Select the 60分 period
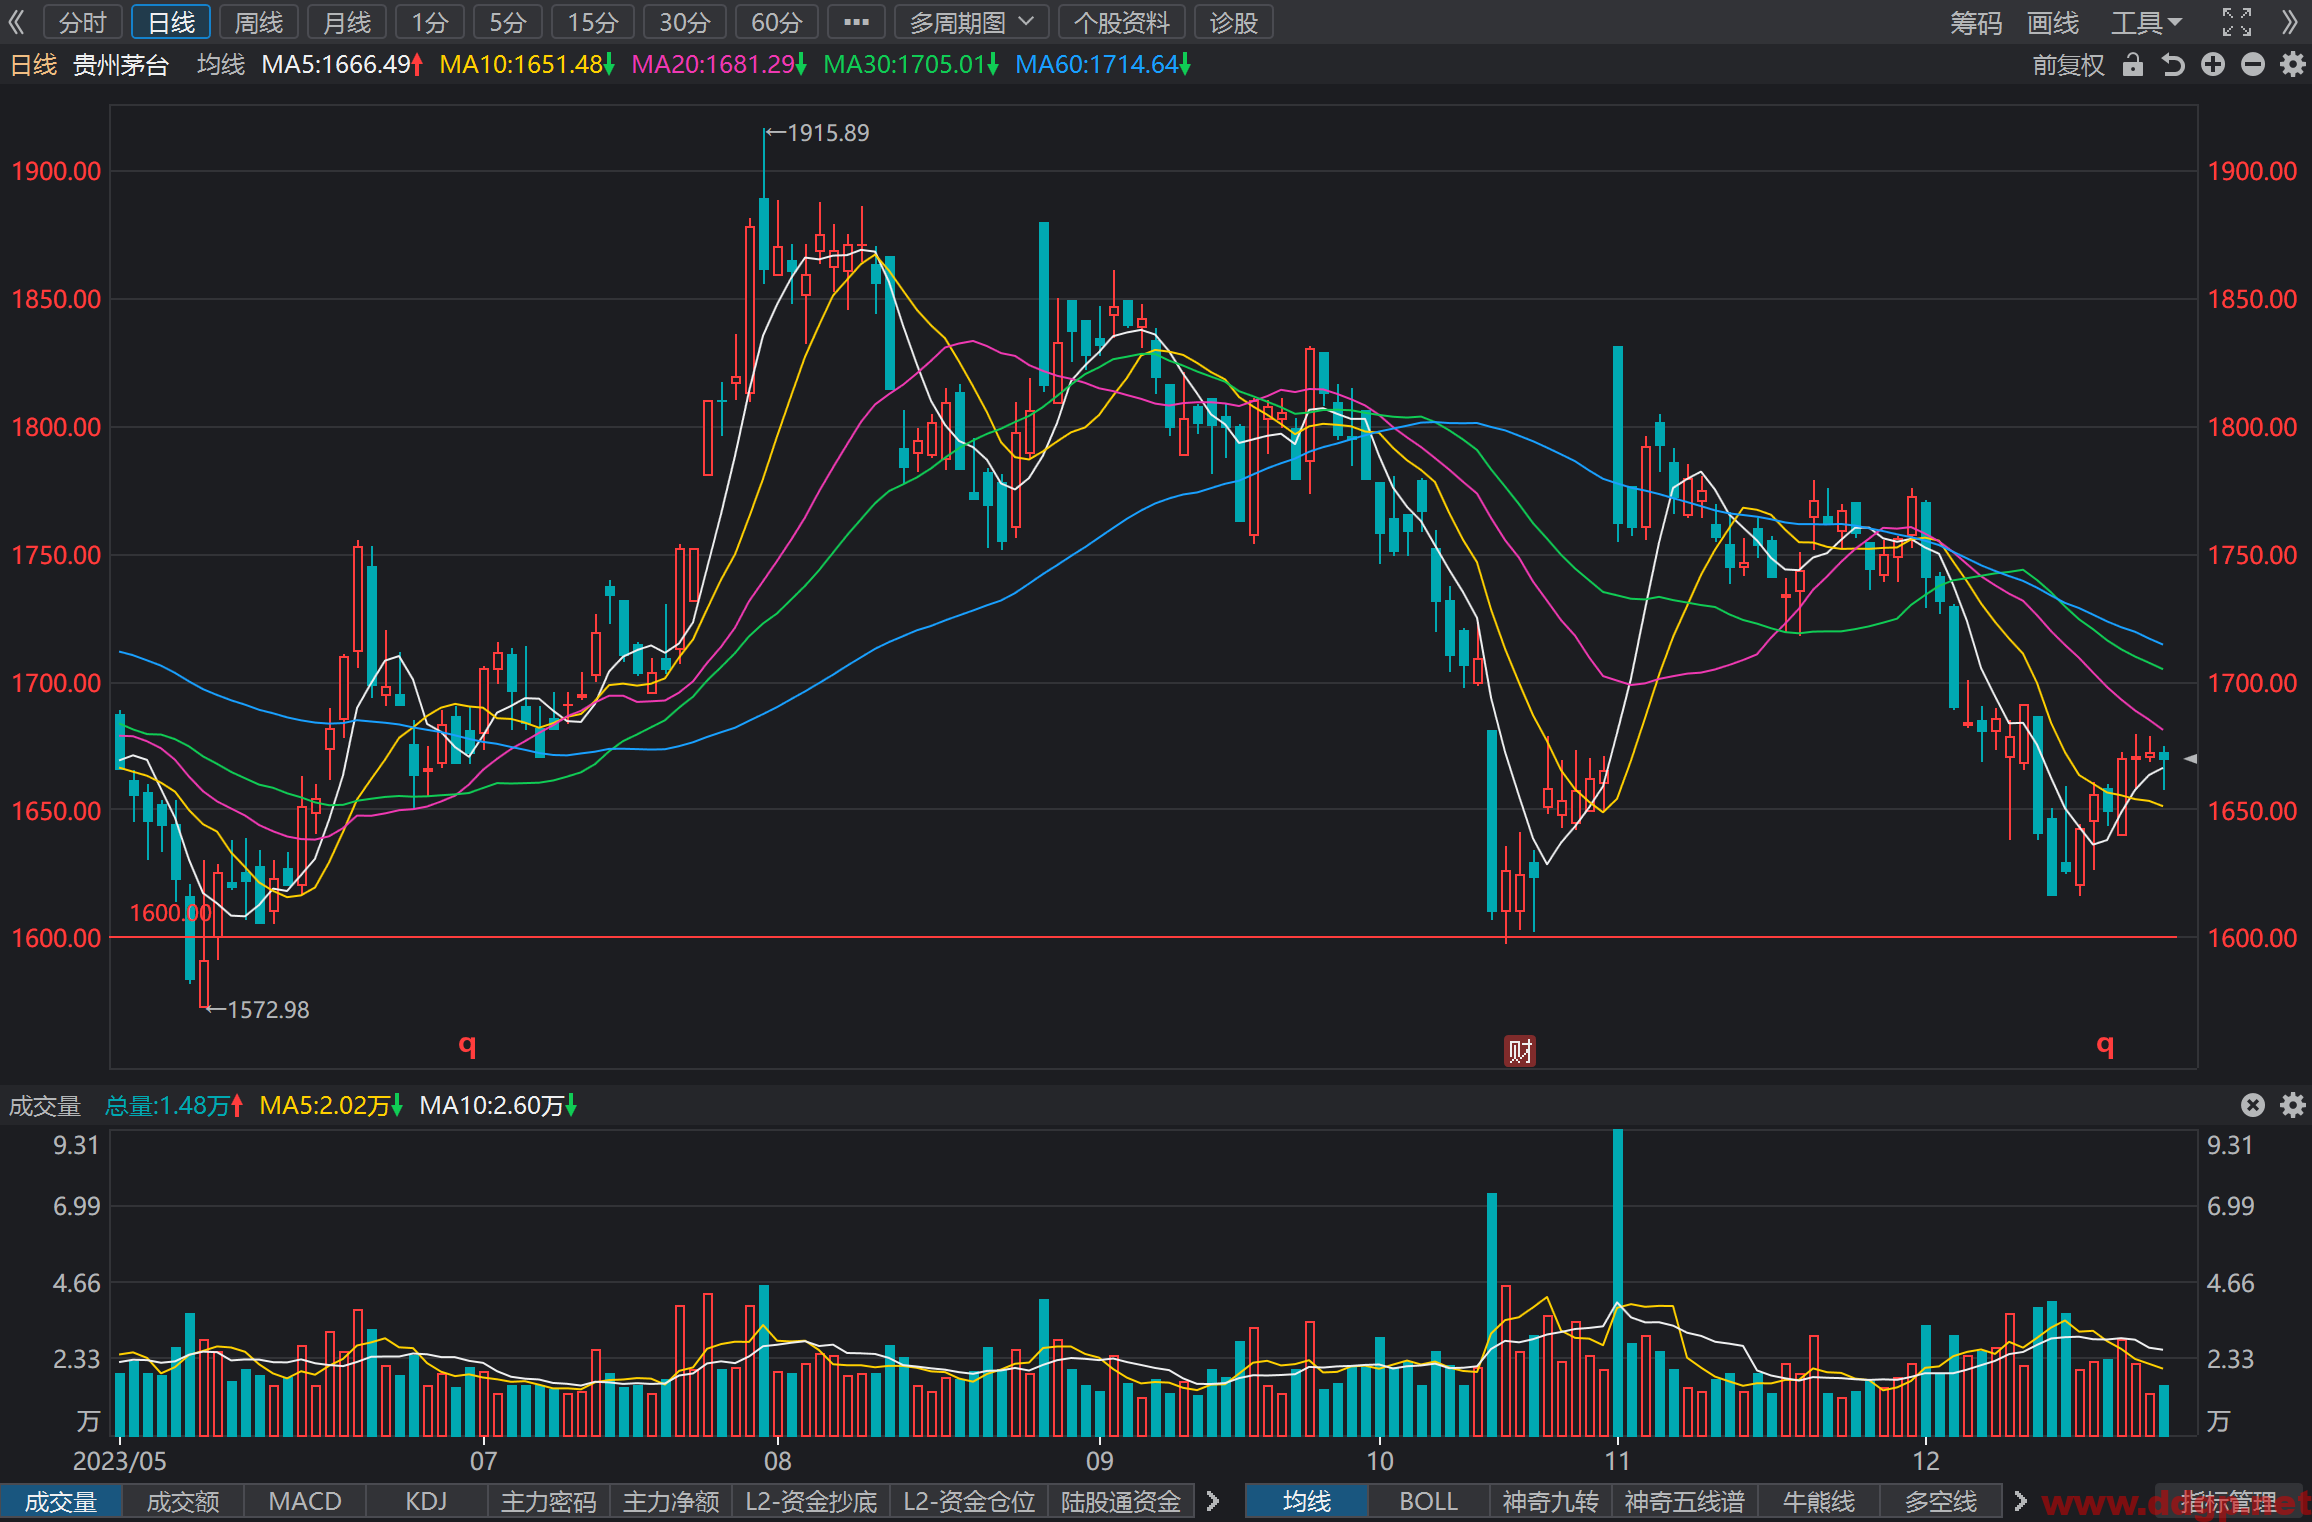 point(777,22)
